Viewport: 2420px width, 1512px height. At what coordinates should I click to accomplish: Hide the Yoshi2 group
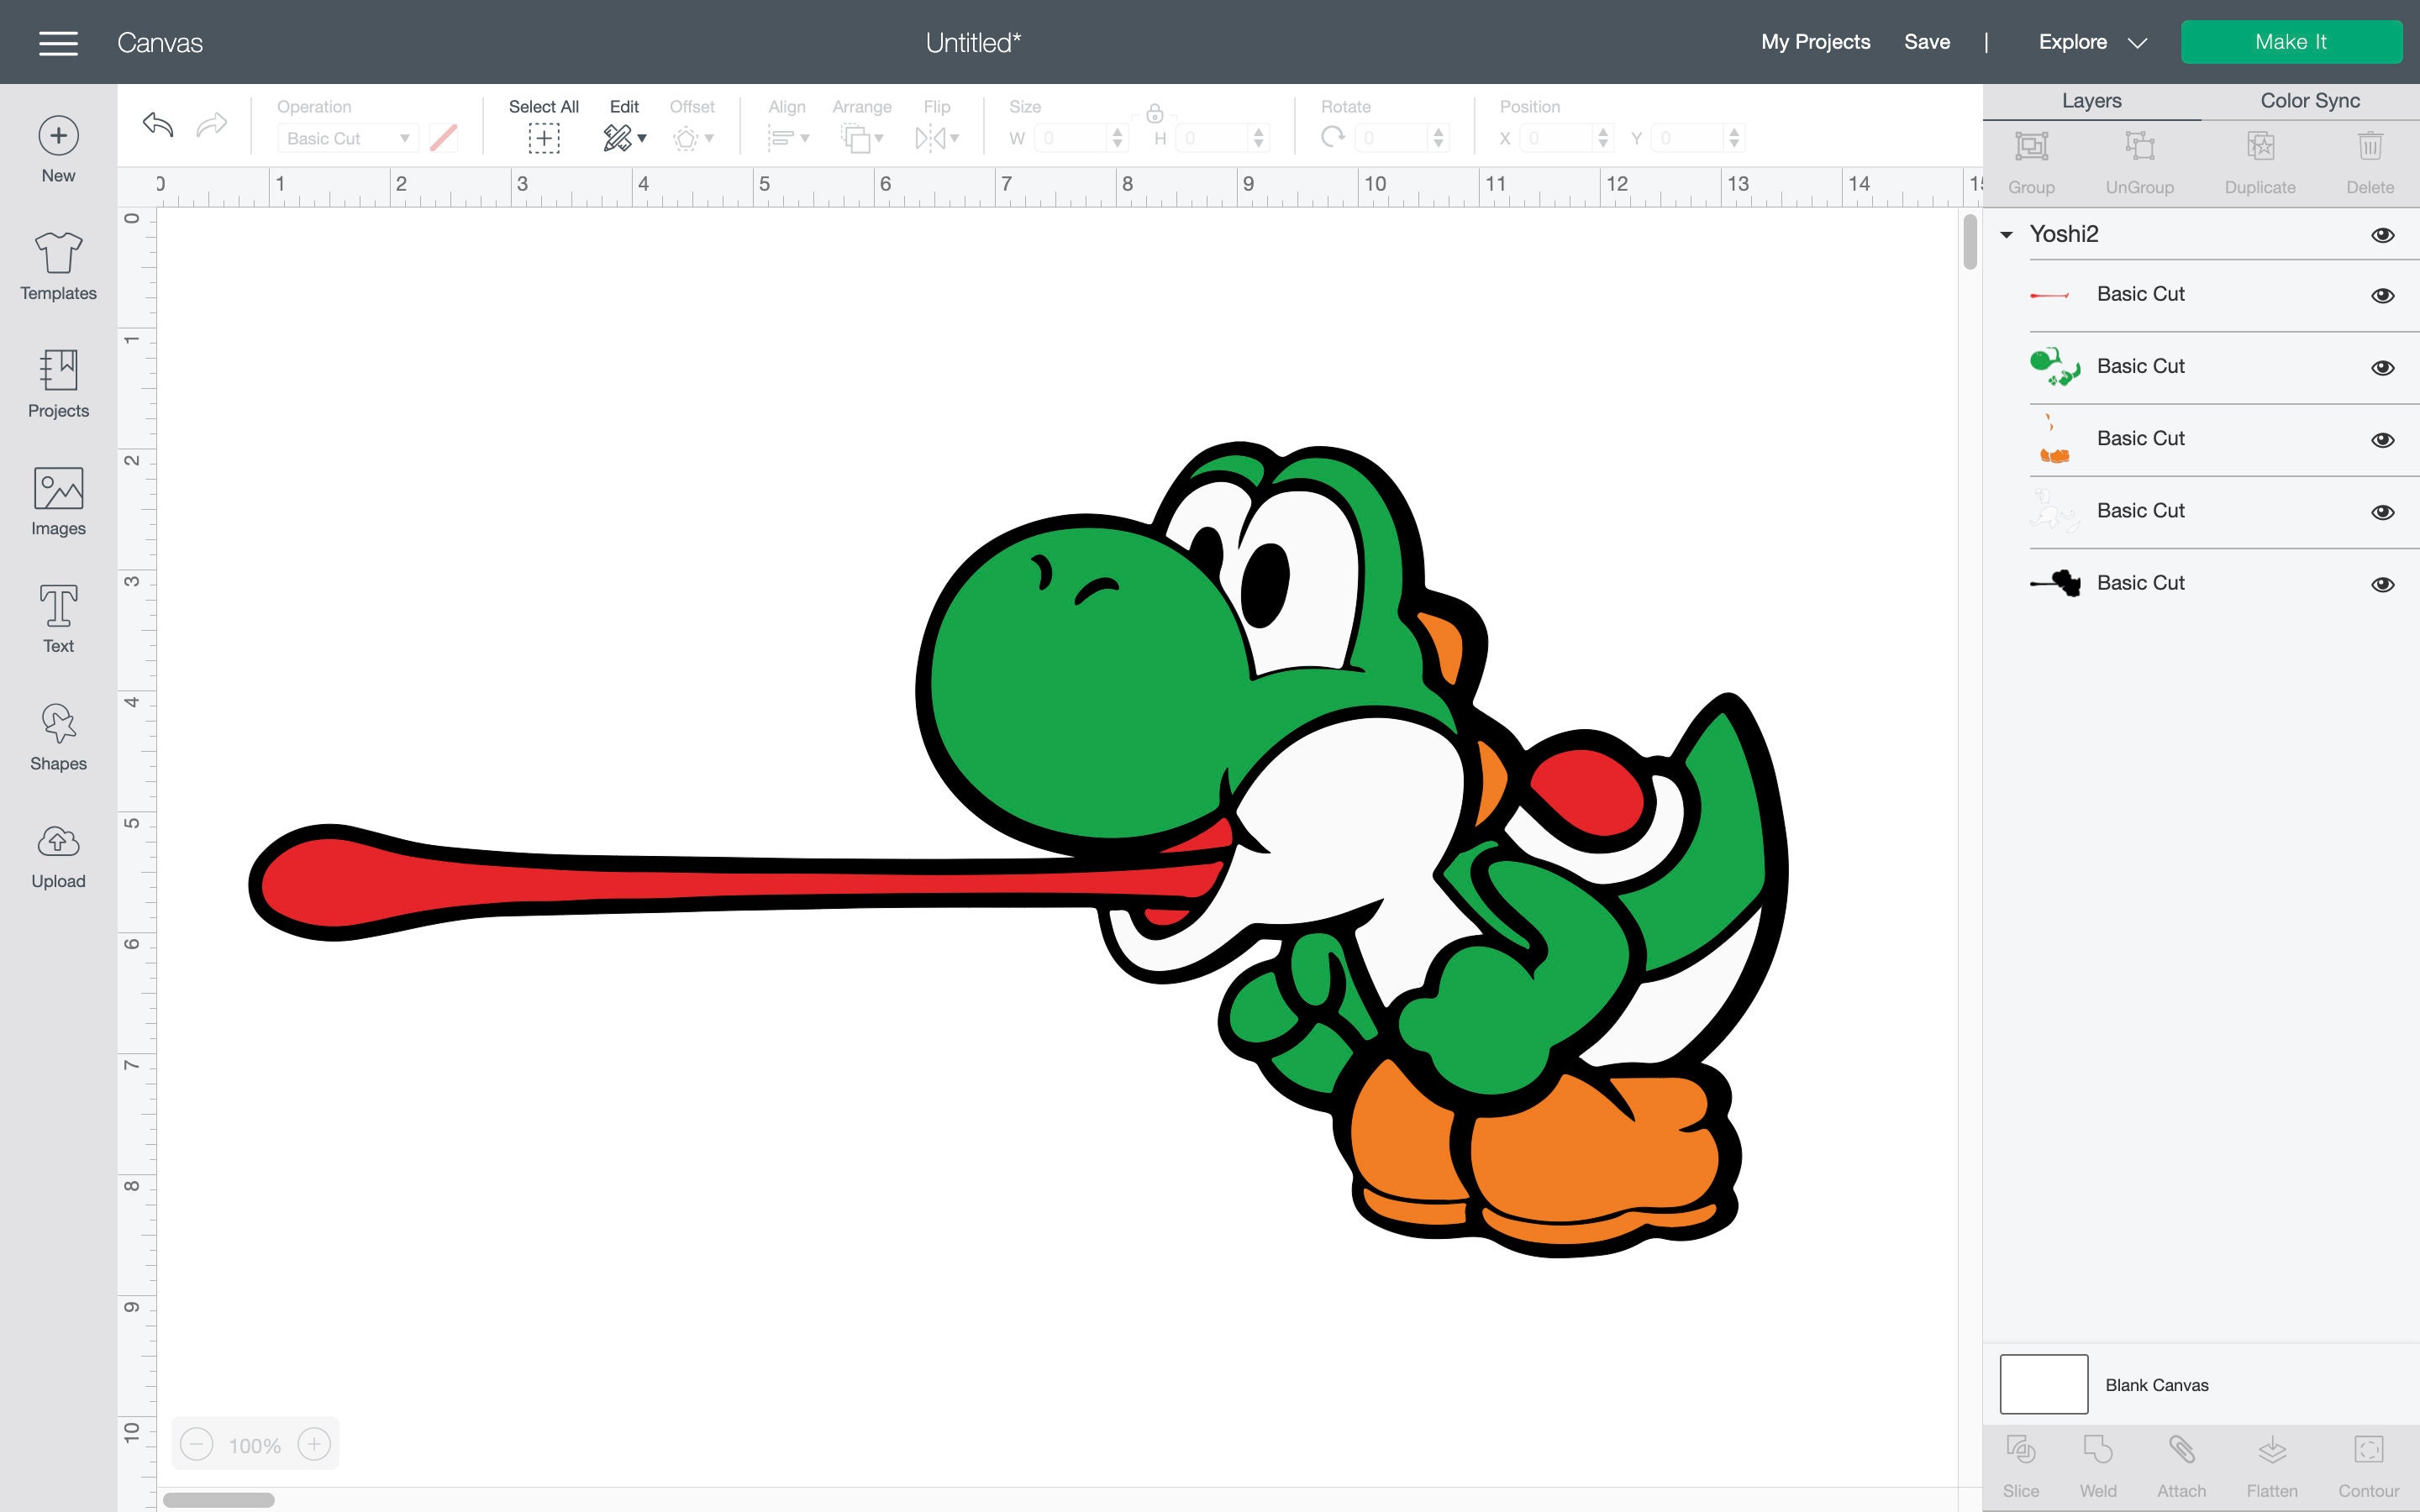click(x=2383, y=235)
